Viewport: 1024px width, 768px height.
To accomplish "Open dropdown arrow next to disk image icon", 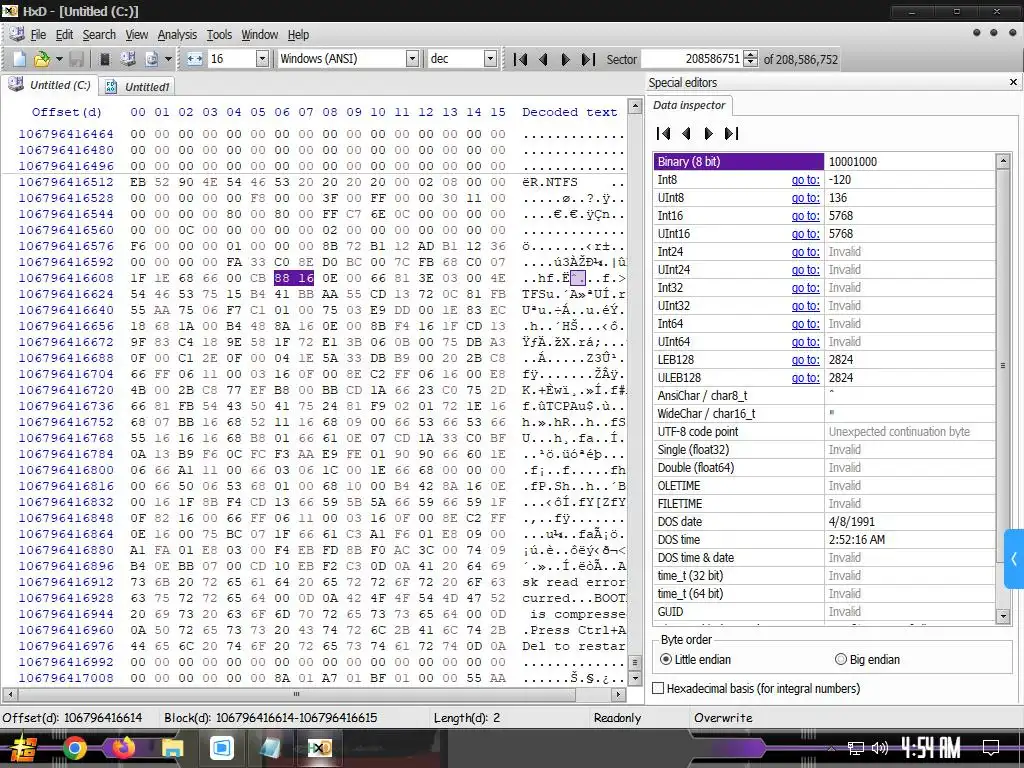I will pos(168,59).
